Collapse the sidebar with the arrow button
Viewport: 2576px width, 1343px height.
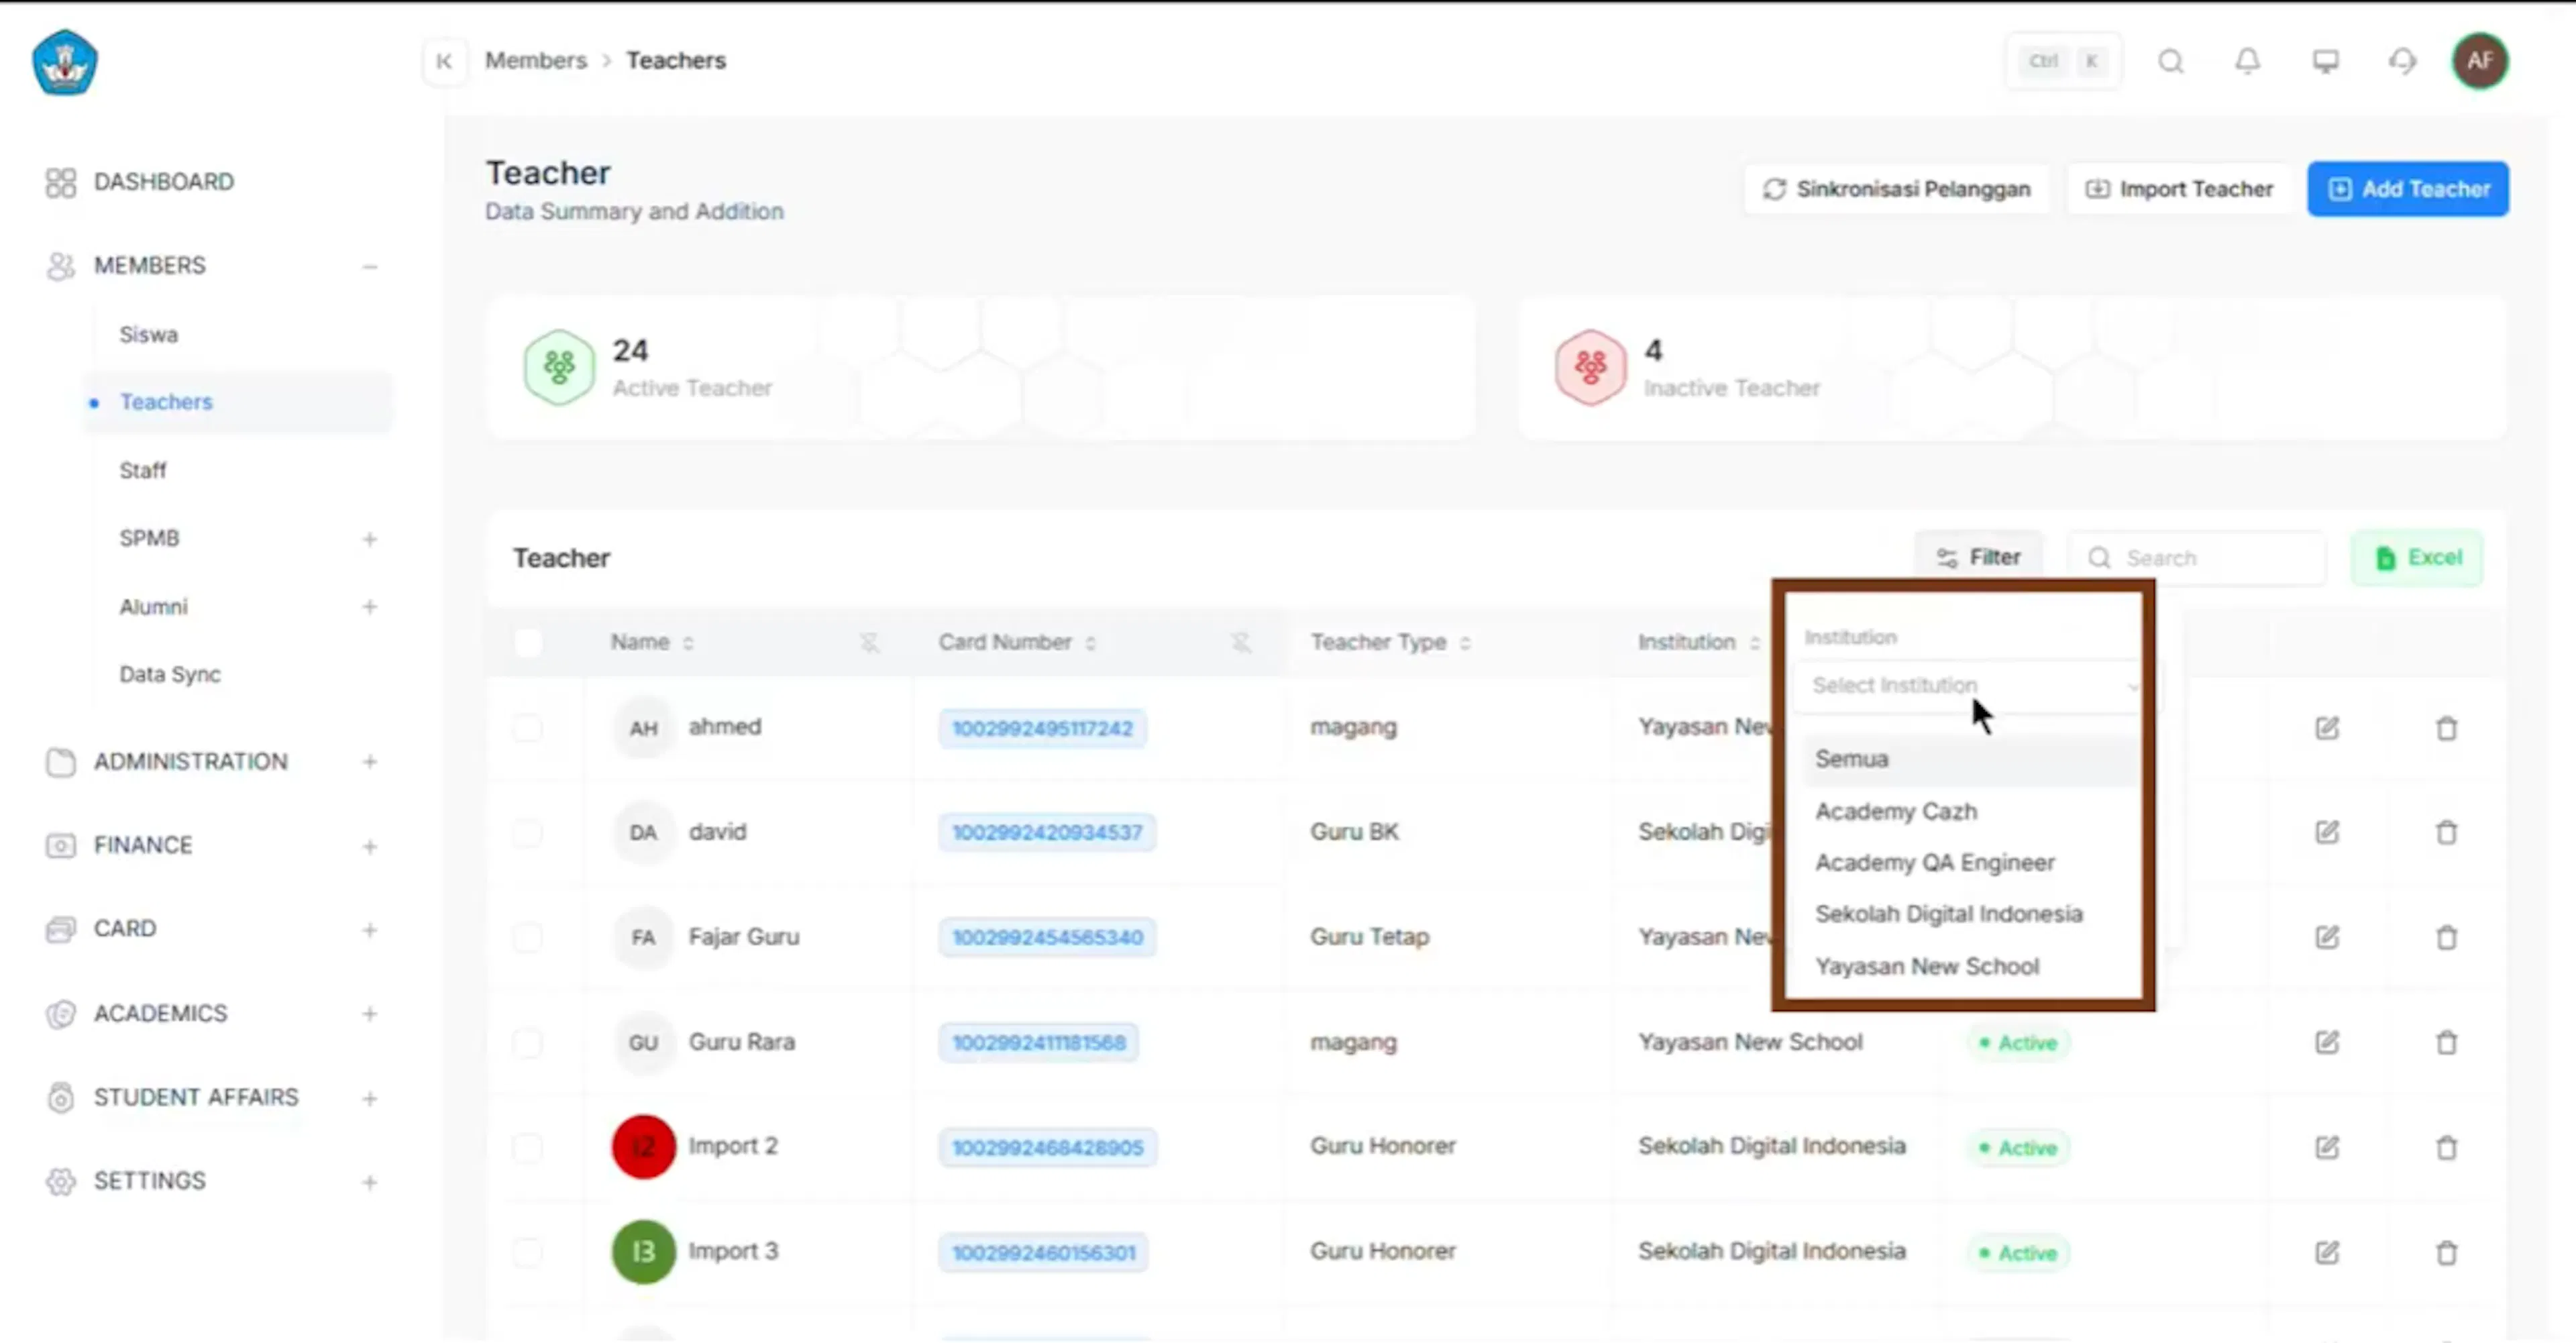click(x=444, y=61)
